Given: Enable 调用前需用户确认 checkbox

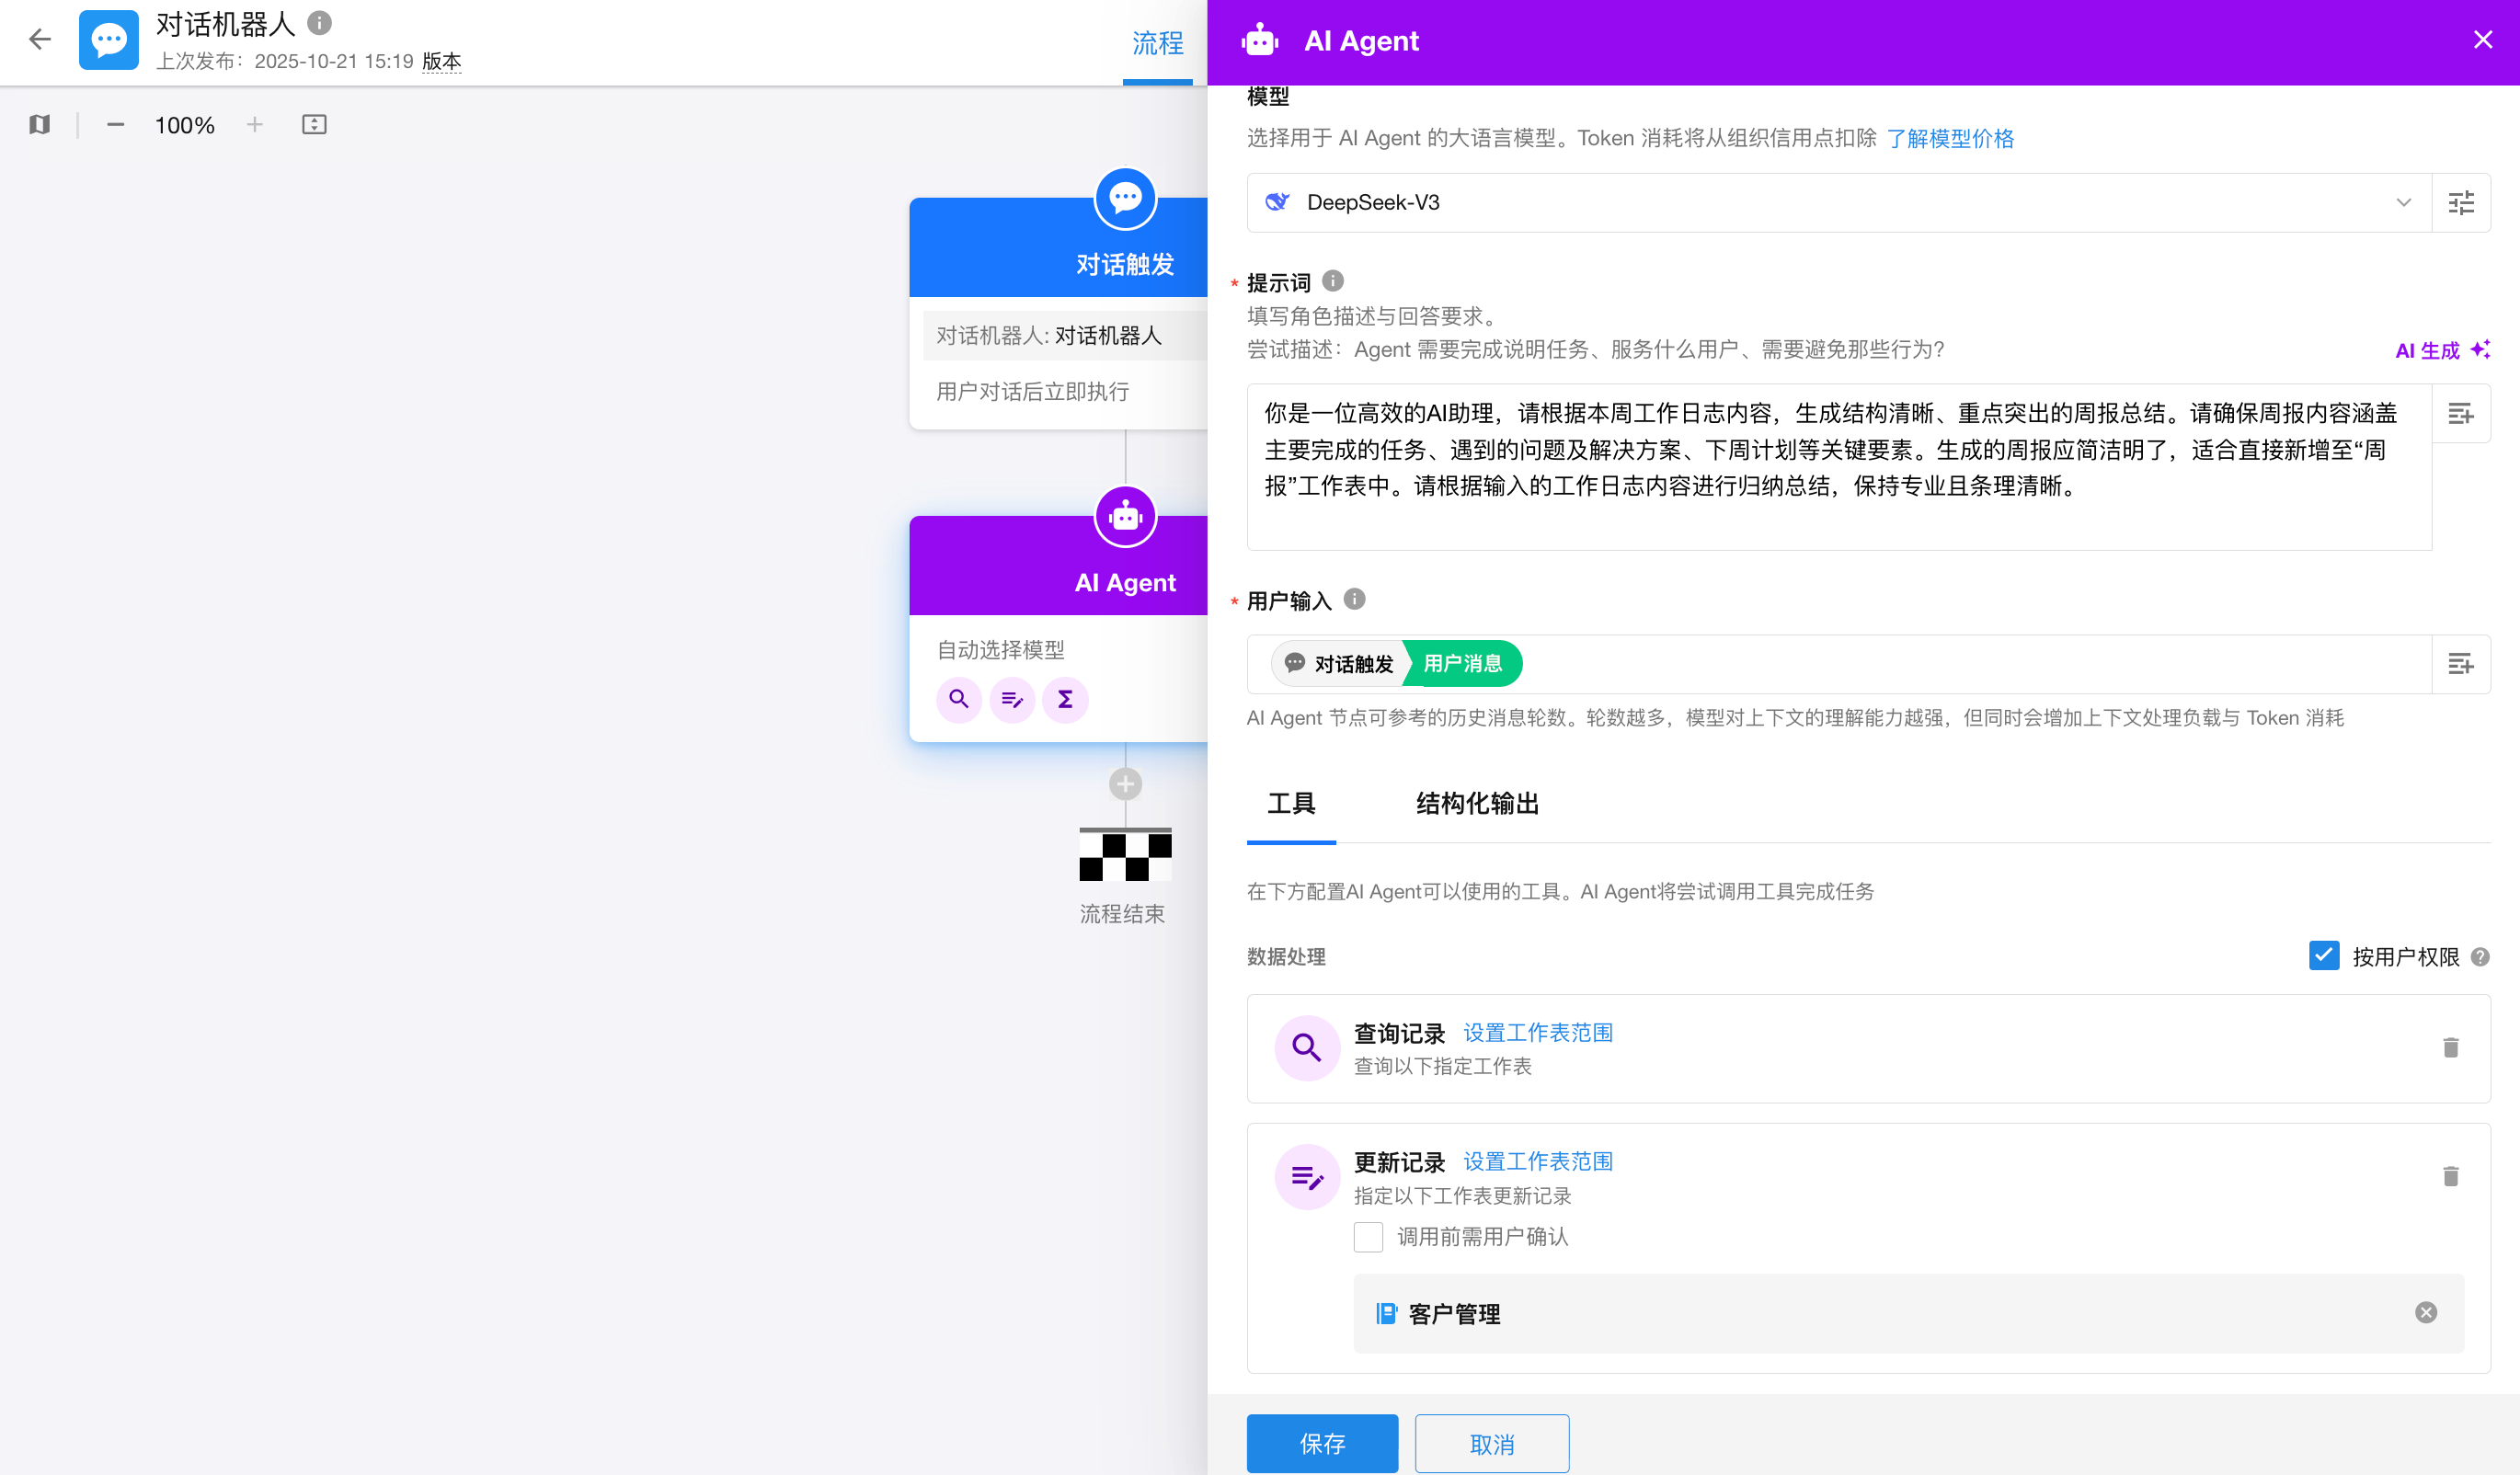Looking at the screenshot, I should (x=1368, y=1237).
